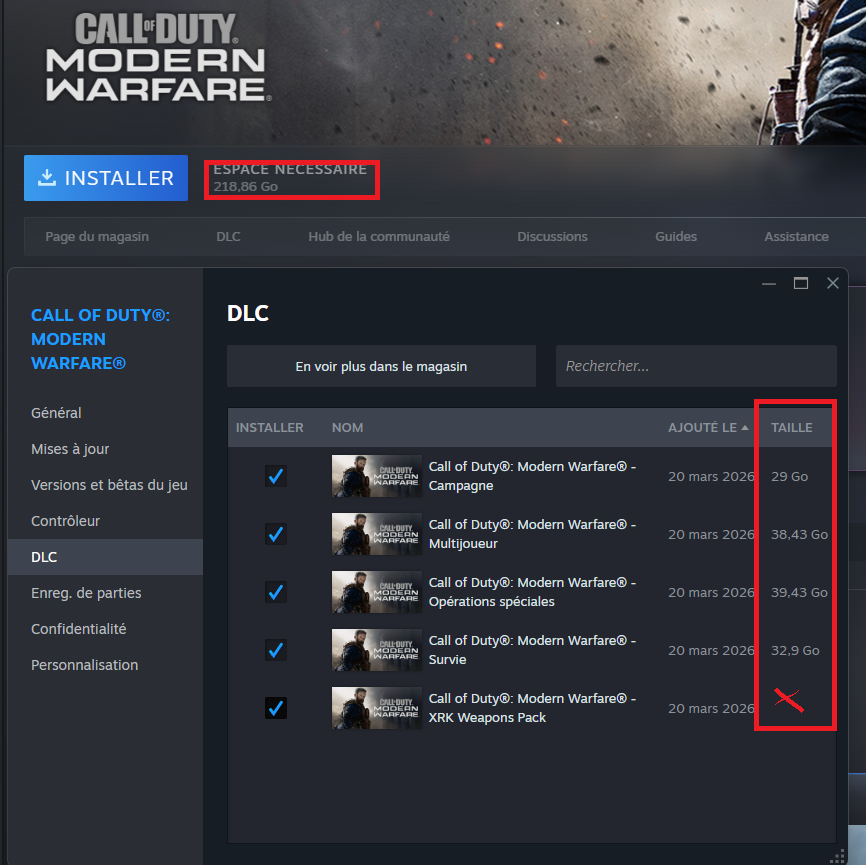
Task: Click the Multijoueur DLC thumbnail
Action: point(377,534)
